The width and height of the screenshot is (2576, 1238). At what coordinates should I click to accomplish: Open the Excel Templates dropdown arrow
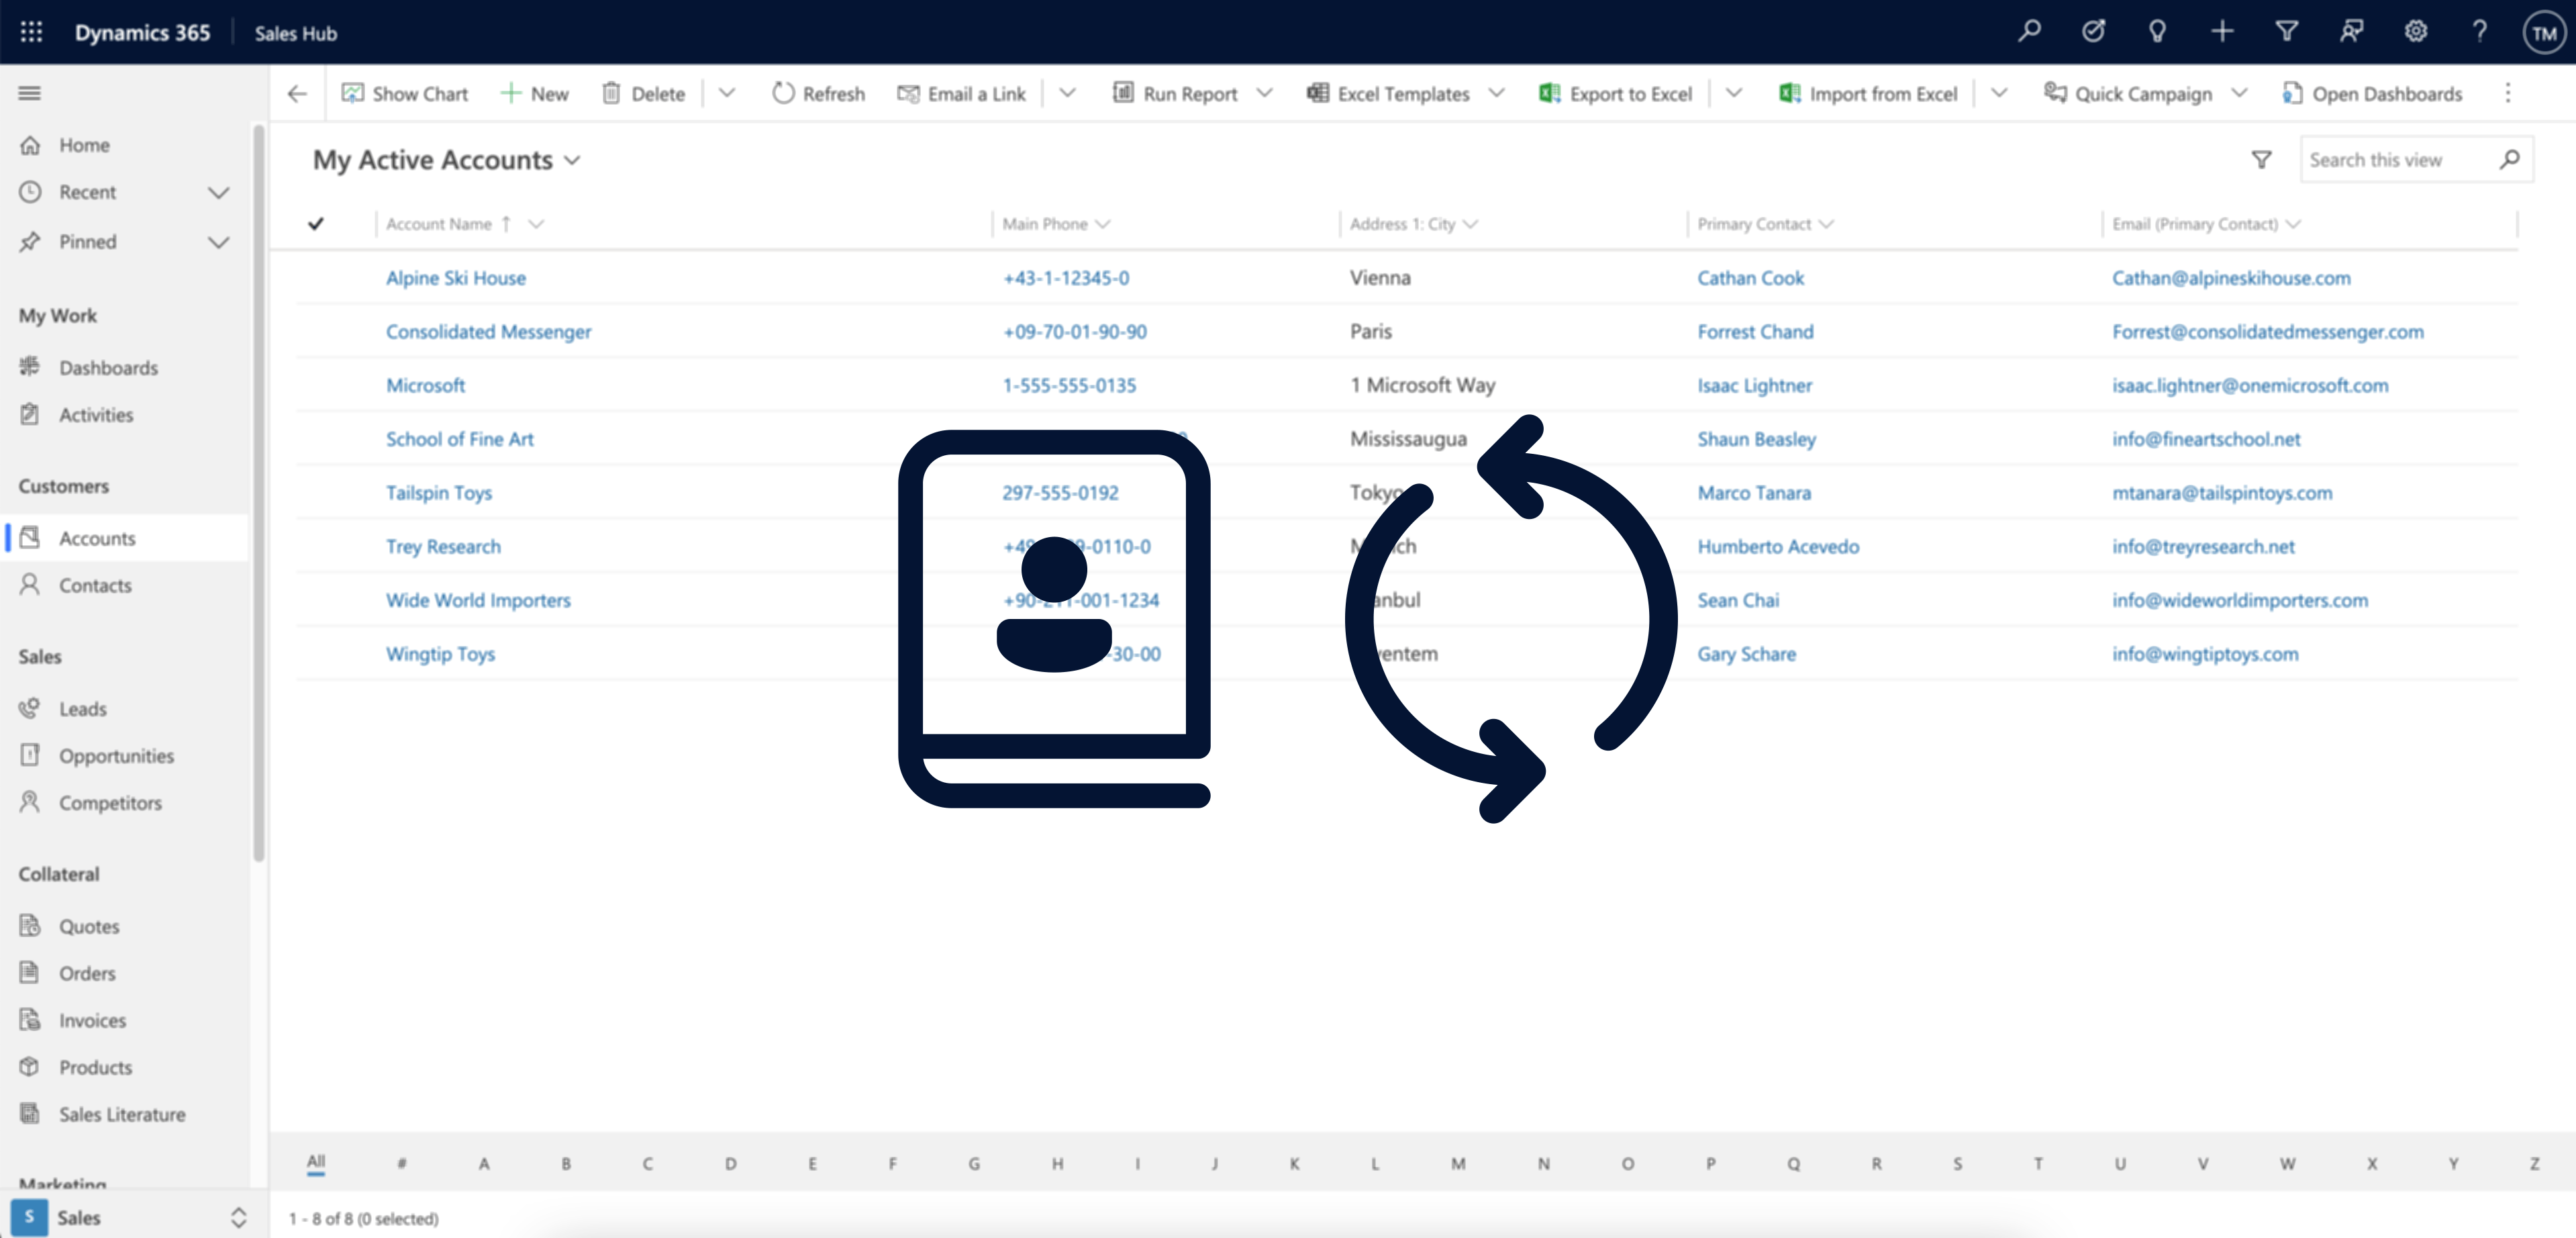click(x=1496, y=93)
